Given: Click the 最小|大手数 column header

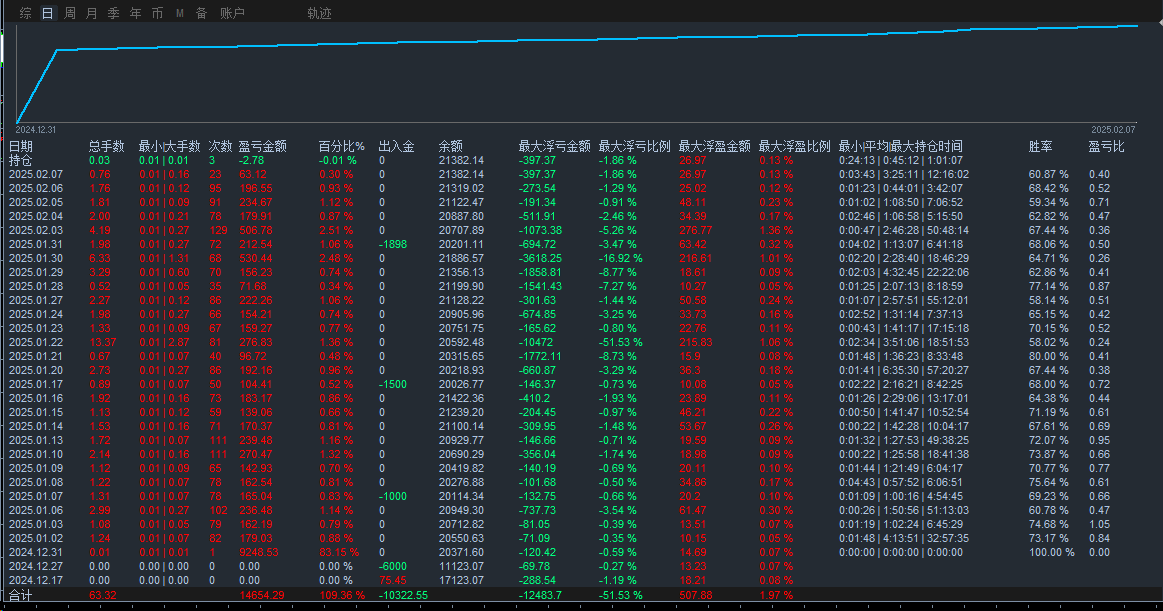Looking at the screenshot, I should coord(169,146).
